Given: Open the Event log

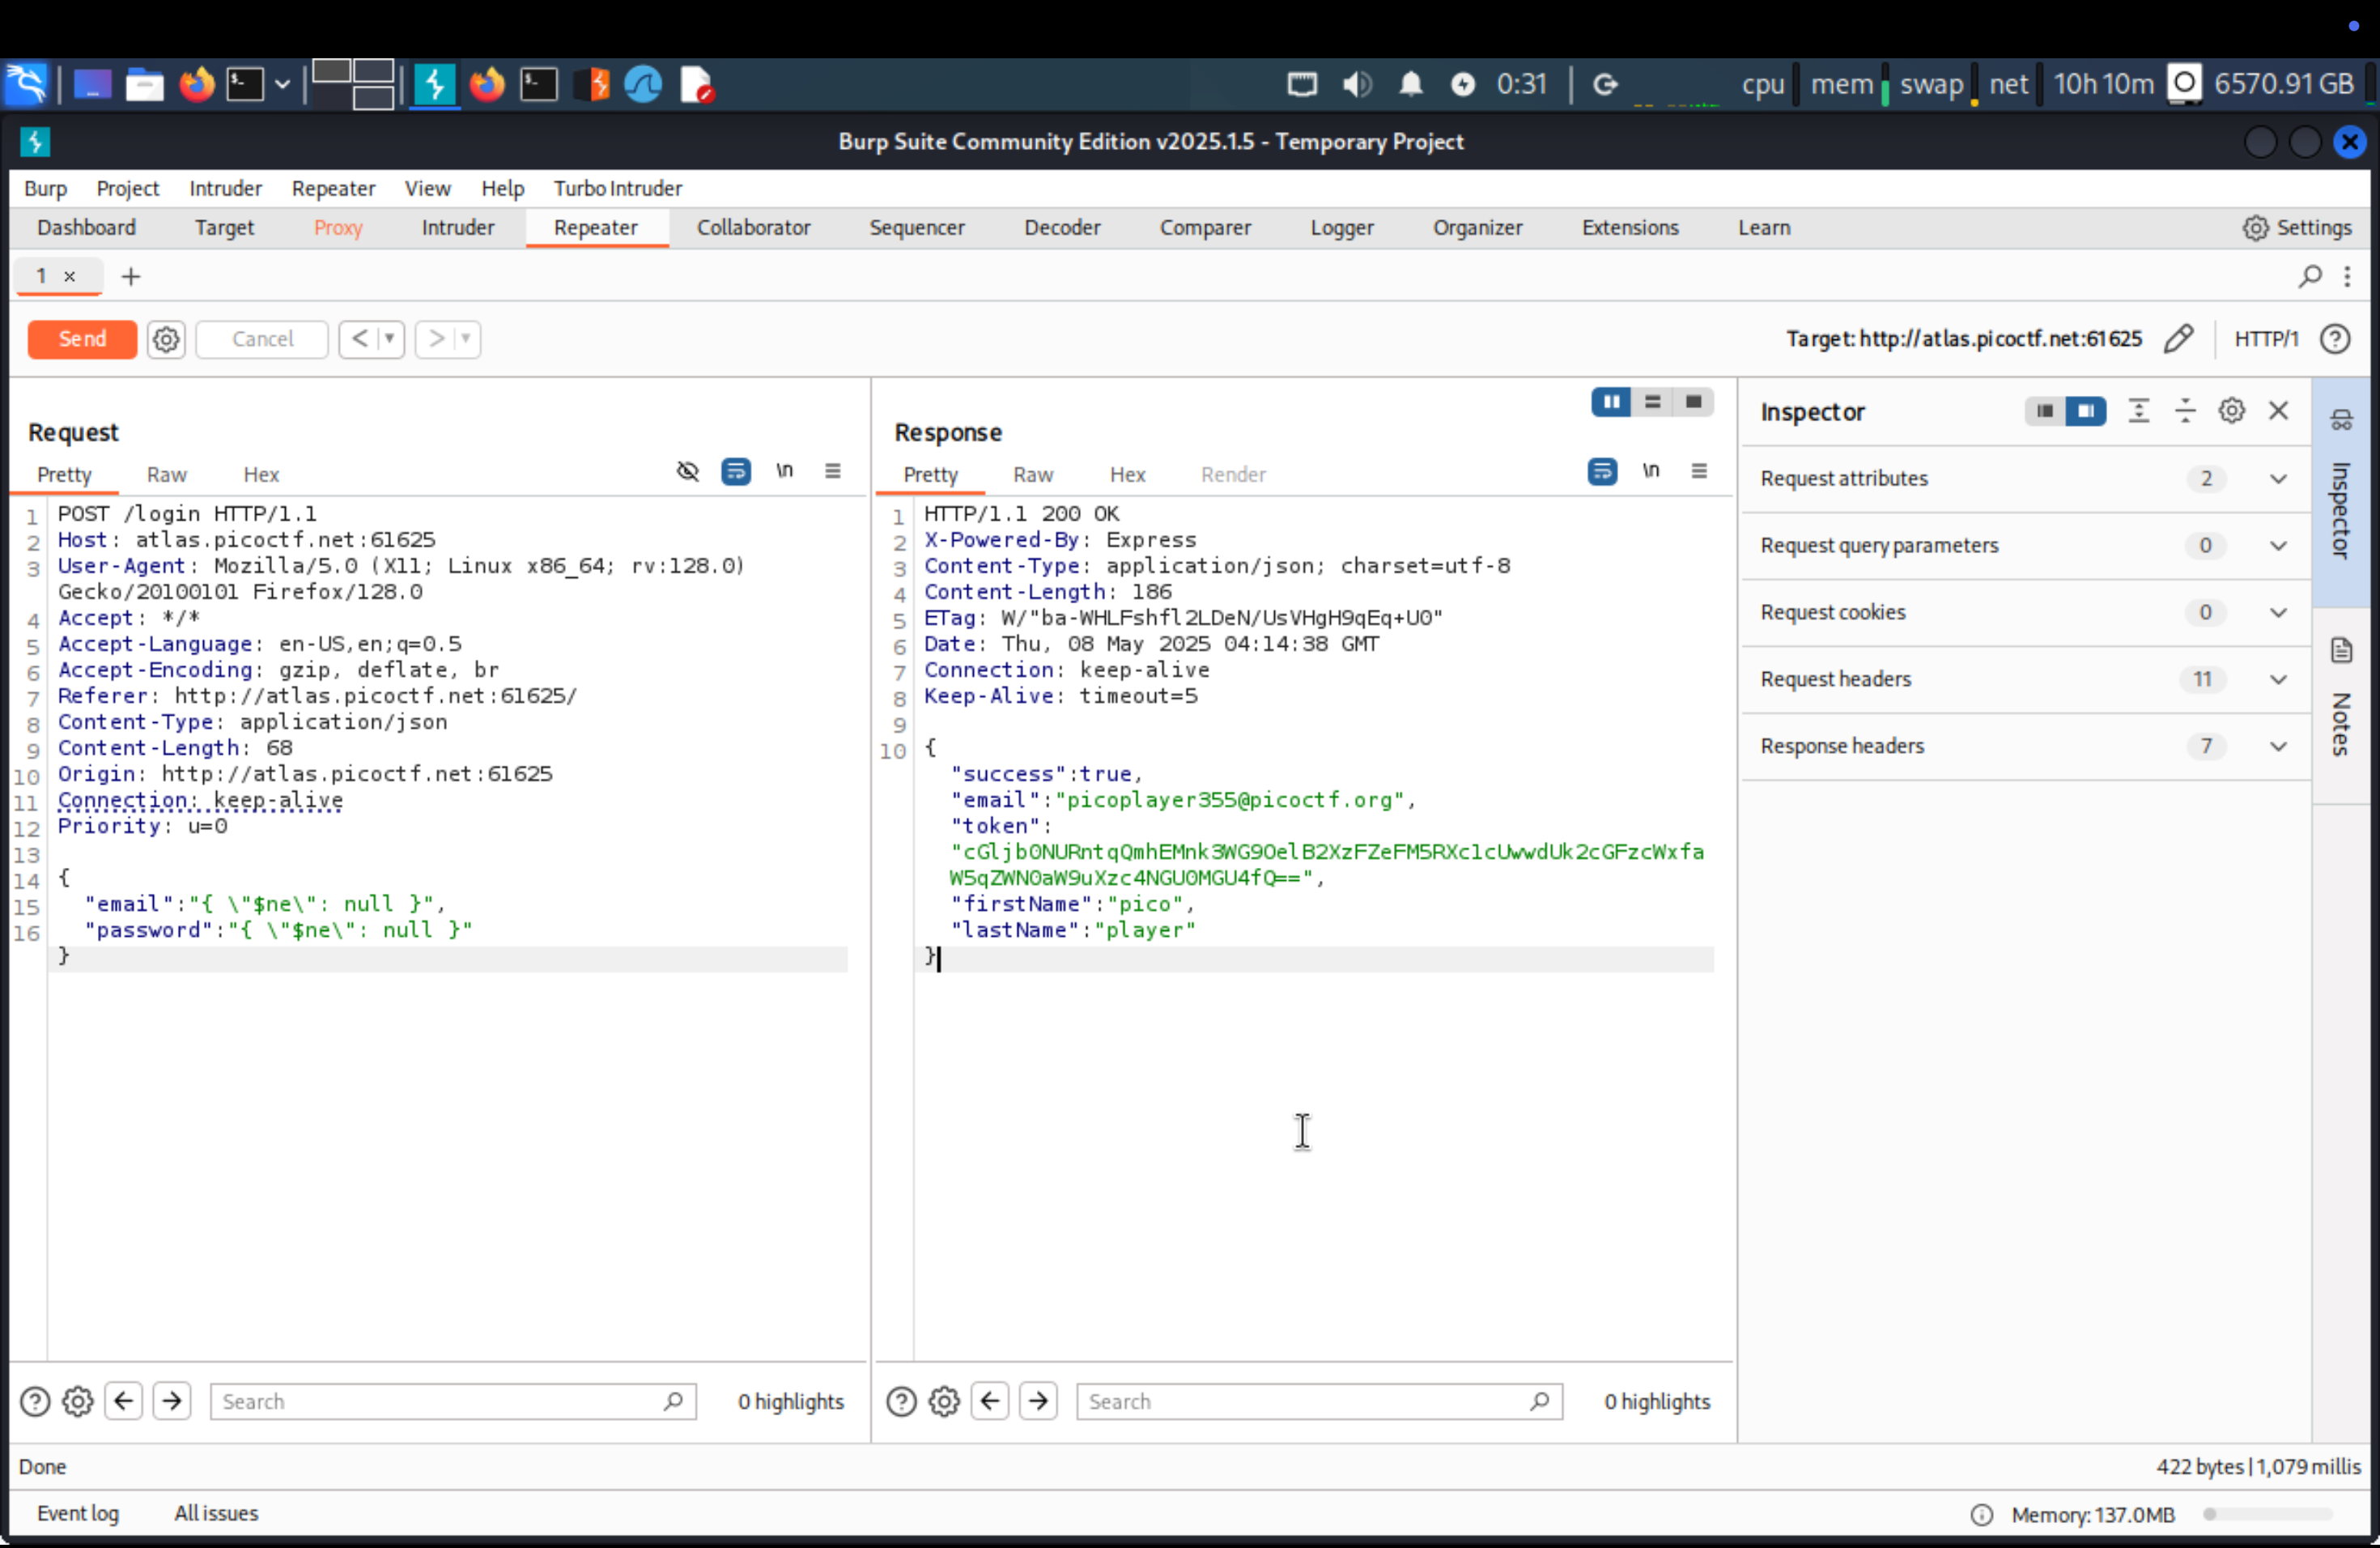Looking at the screenshot, I should point(78,1514).
